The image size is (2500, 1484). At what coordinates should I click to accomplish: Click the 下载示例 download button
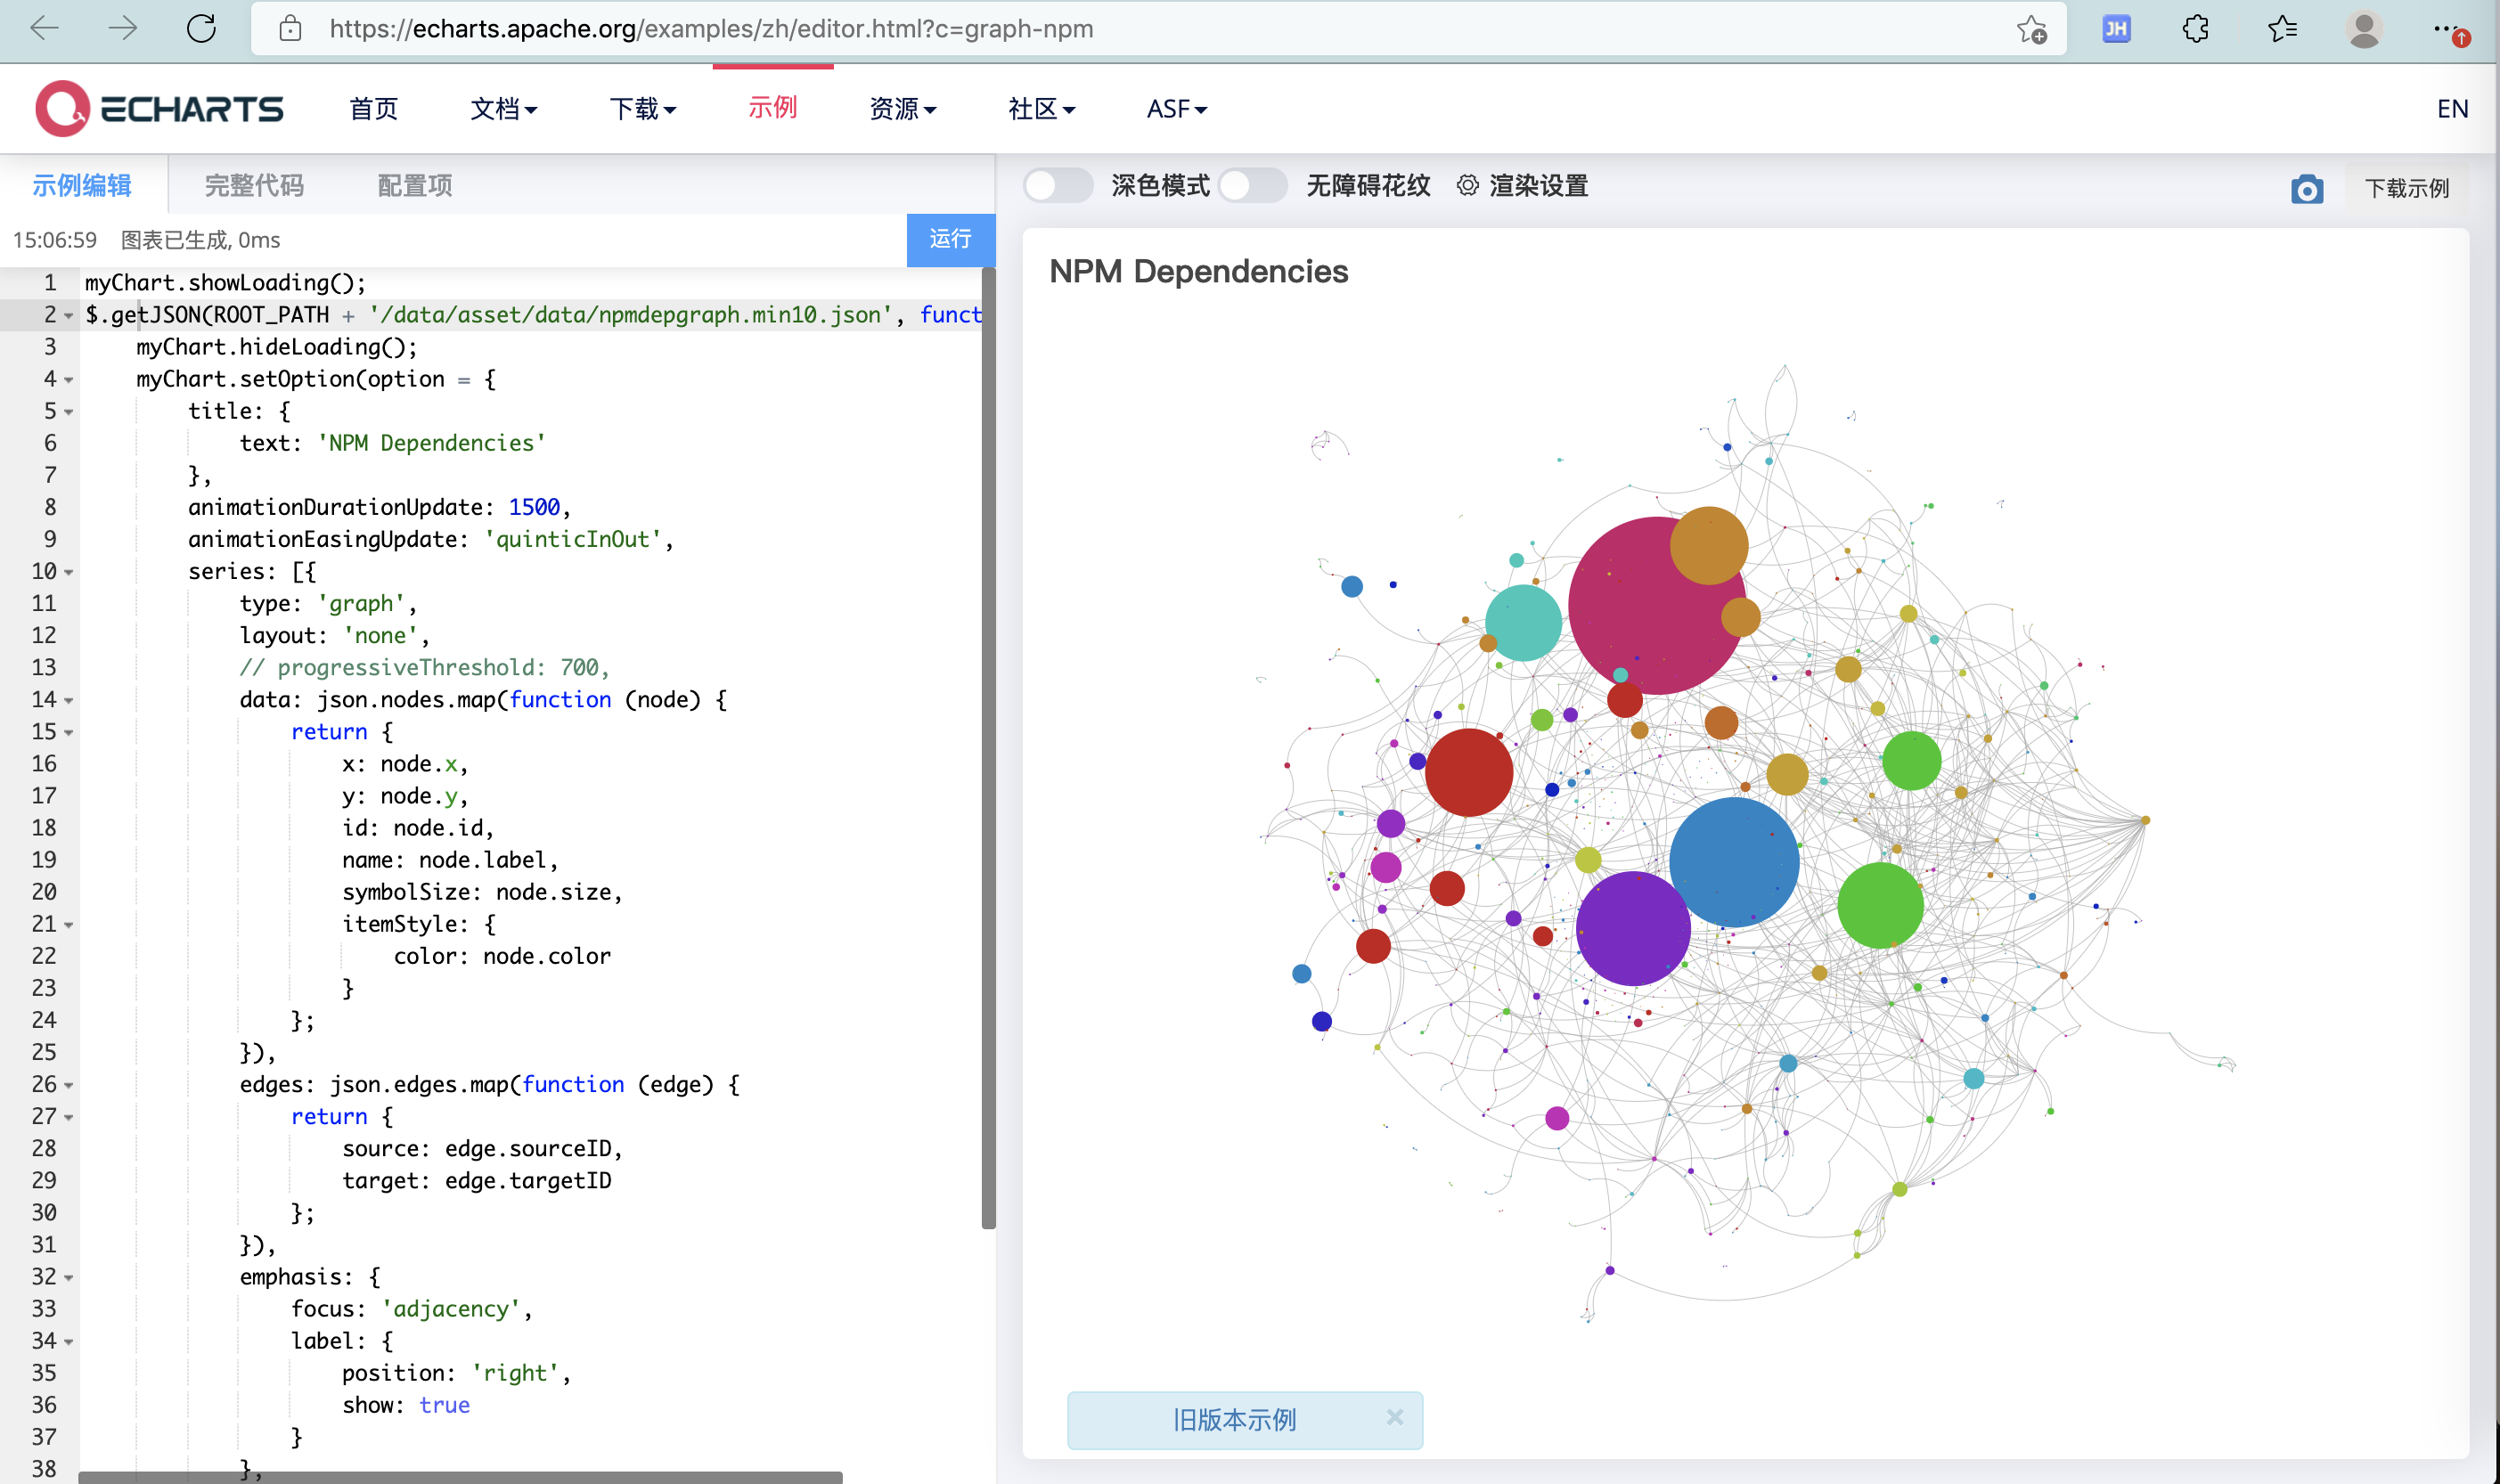(x=2406, y=188)
